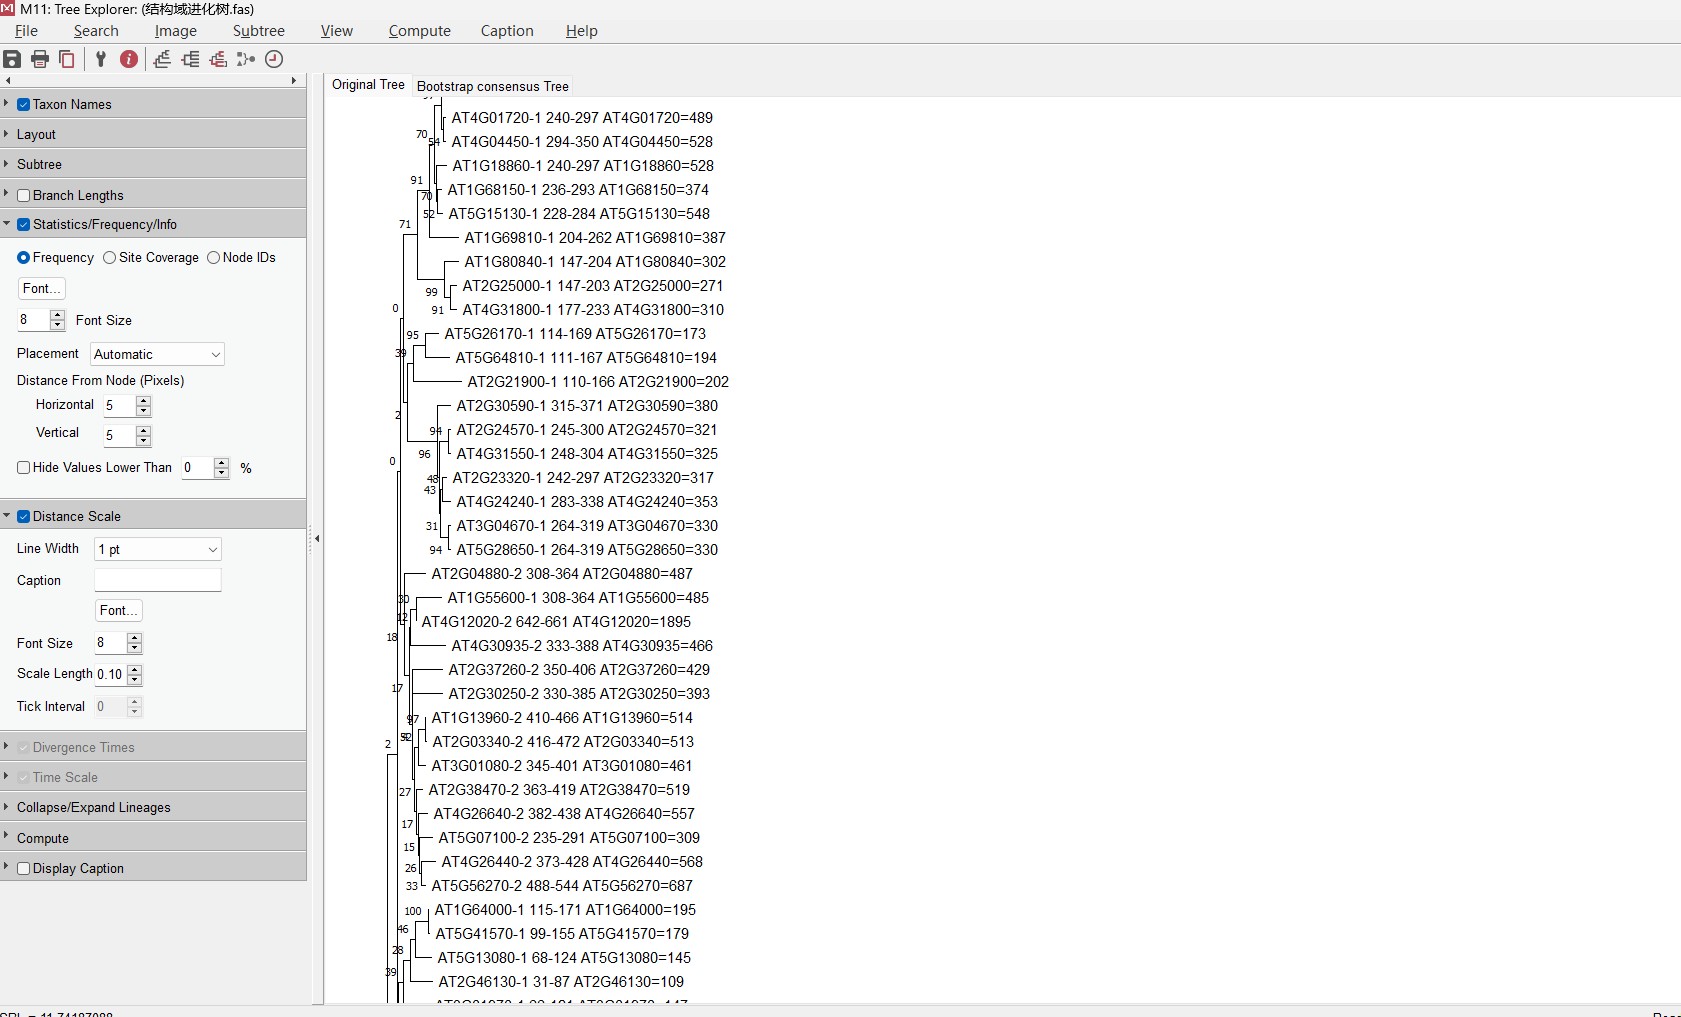Screen dimensions: 1681x1017
Task: Open the Placement Automatic dropdown
Action: coord(157,355)
